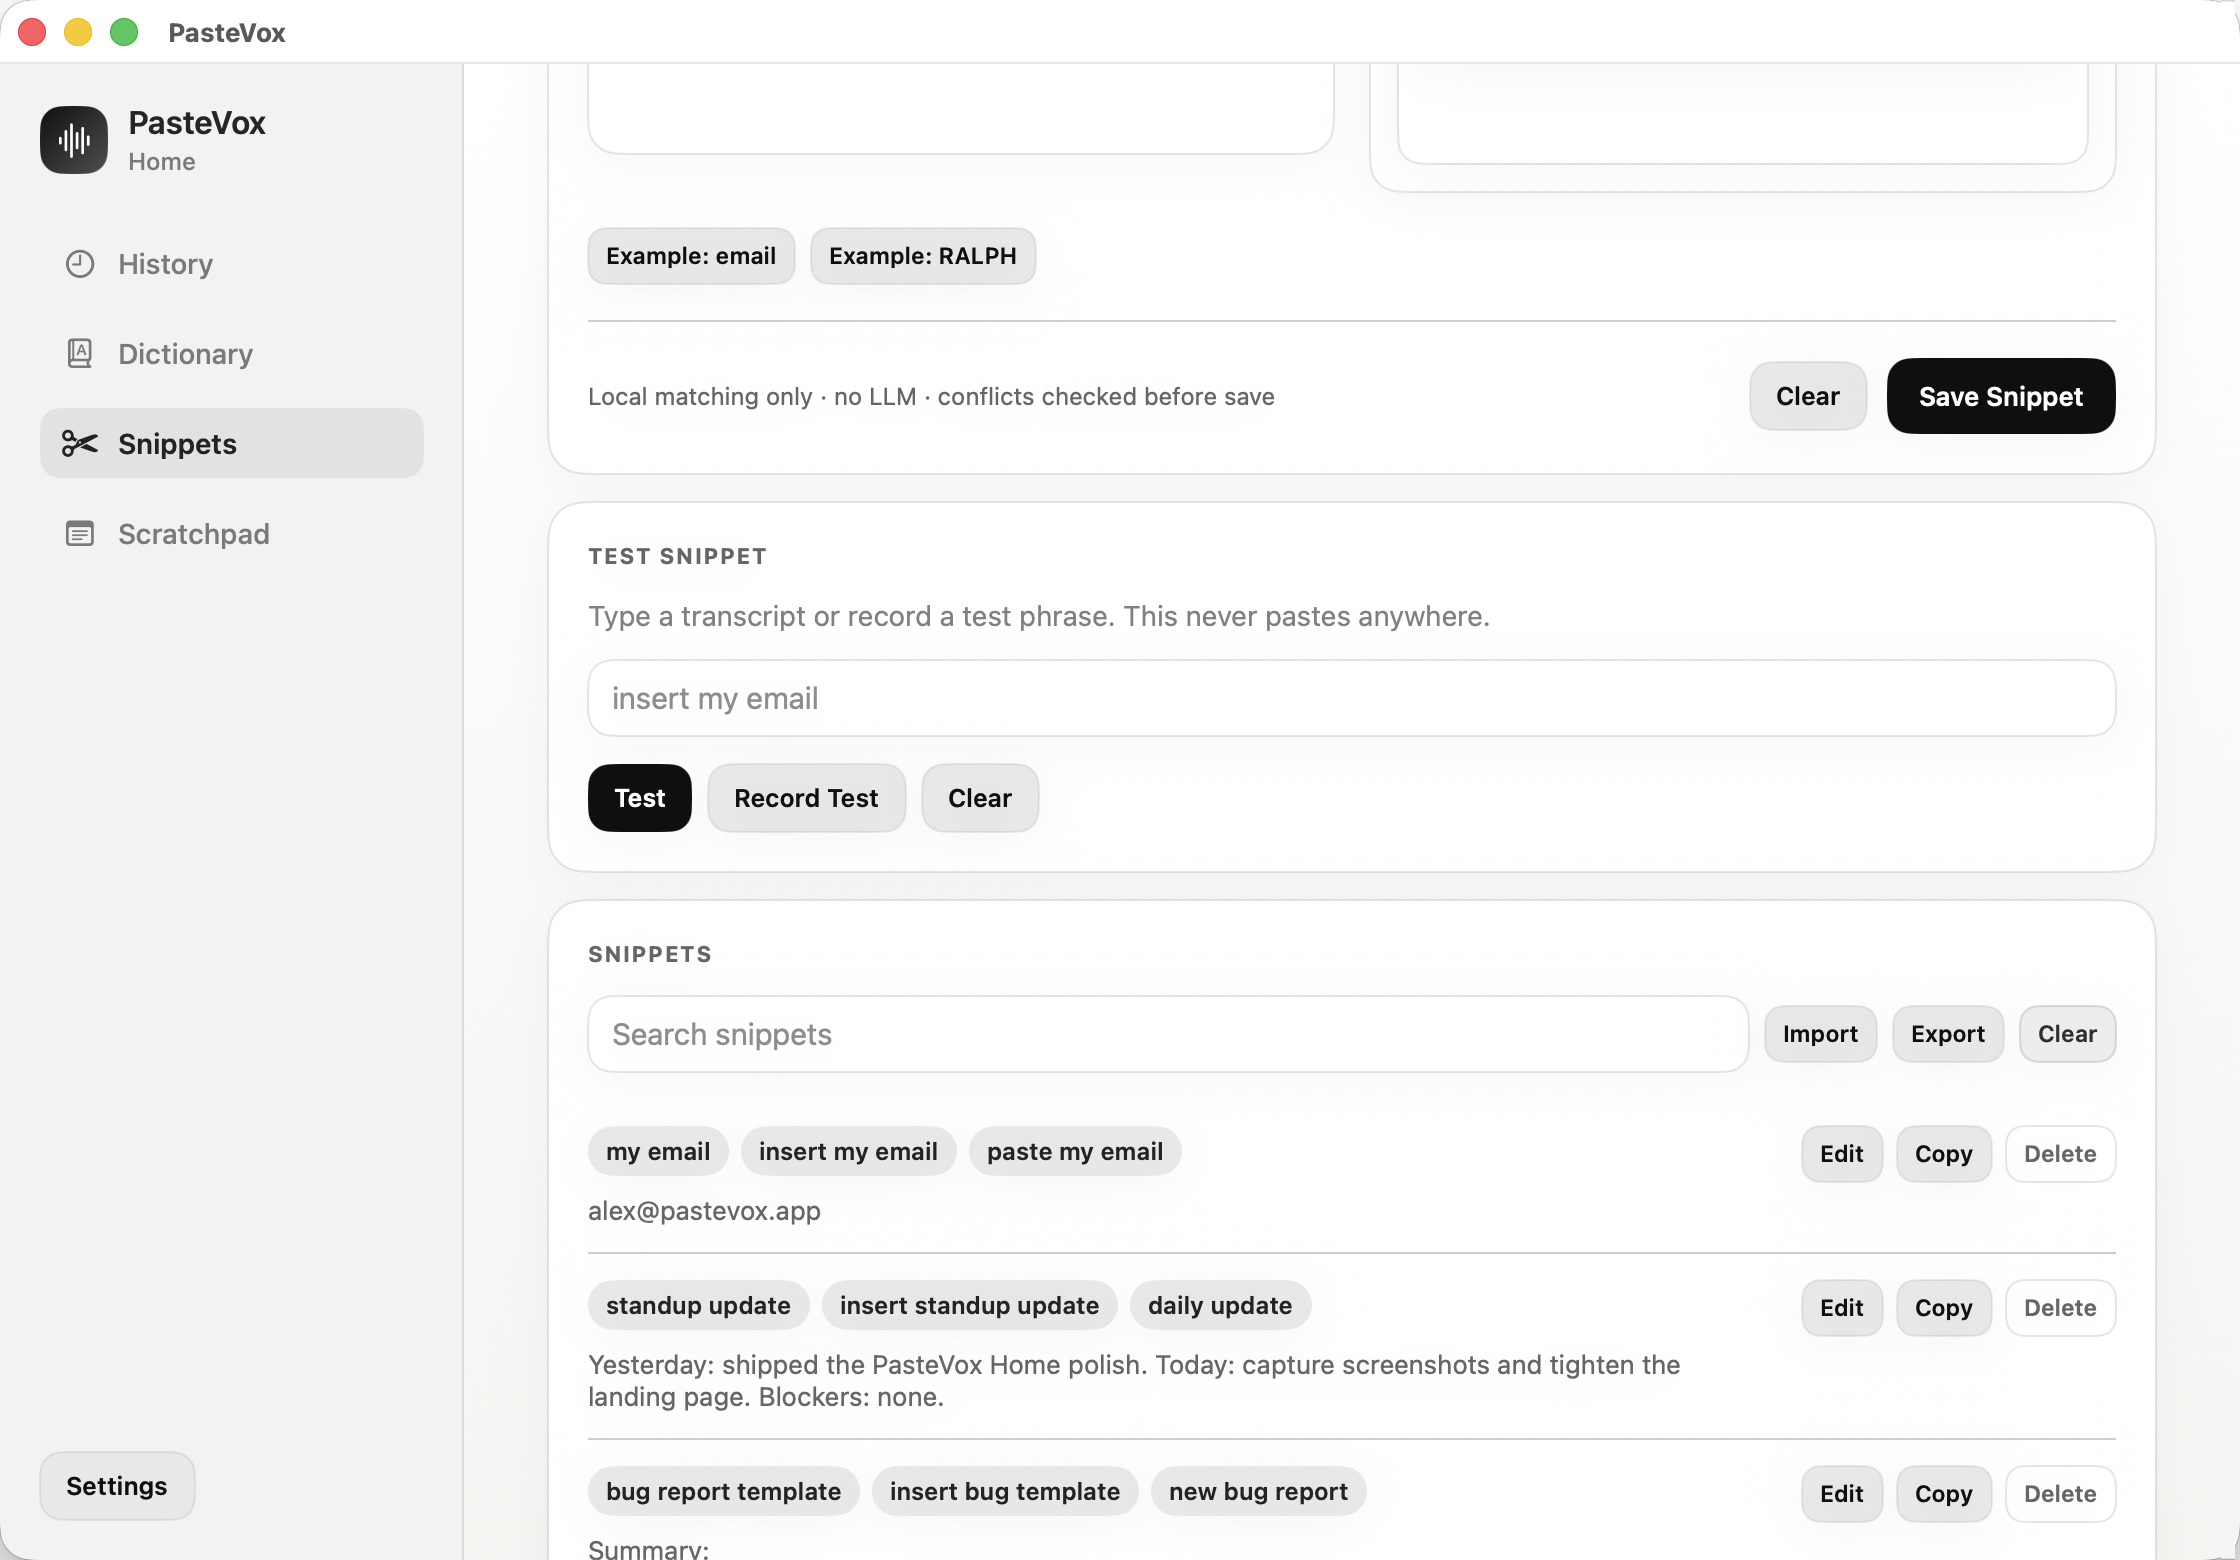Open Settings from the sidebar

point(117,1486)
